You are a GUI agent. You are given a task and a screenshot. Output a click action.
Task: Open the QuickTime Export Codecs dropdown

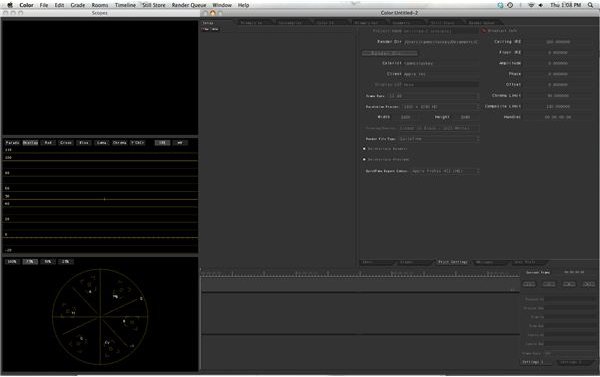(x=445, y=171)
